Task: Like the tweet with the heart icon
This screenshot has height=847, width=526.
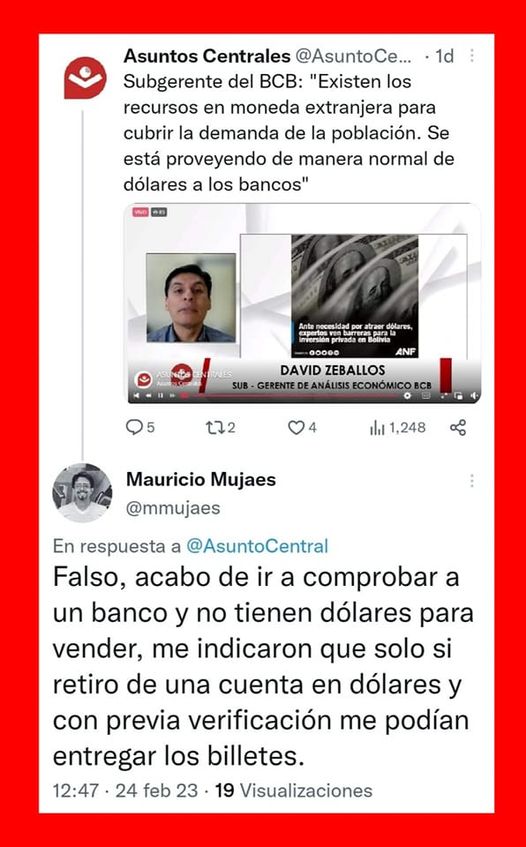Action: click(x=295, y=428)
